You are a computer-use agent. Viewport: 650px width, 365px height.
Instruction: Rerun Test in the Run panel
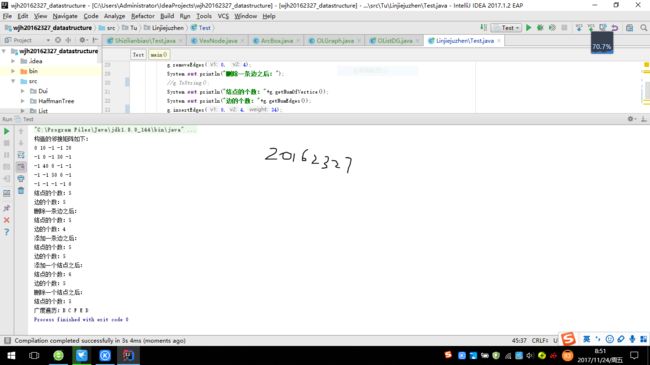(7, 131)
